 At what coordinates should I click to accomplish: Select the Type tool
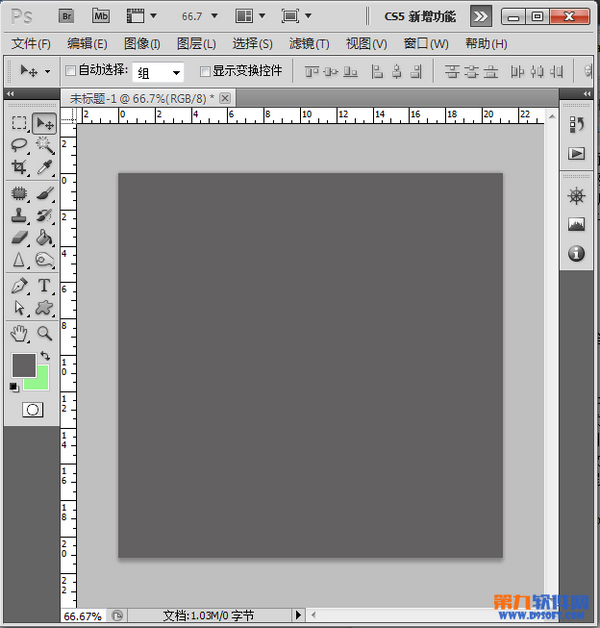click(x=44, y=286)
